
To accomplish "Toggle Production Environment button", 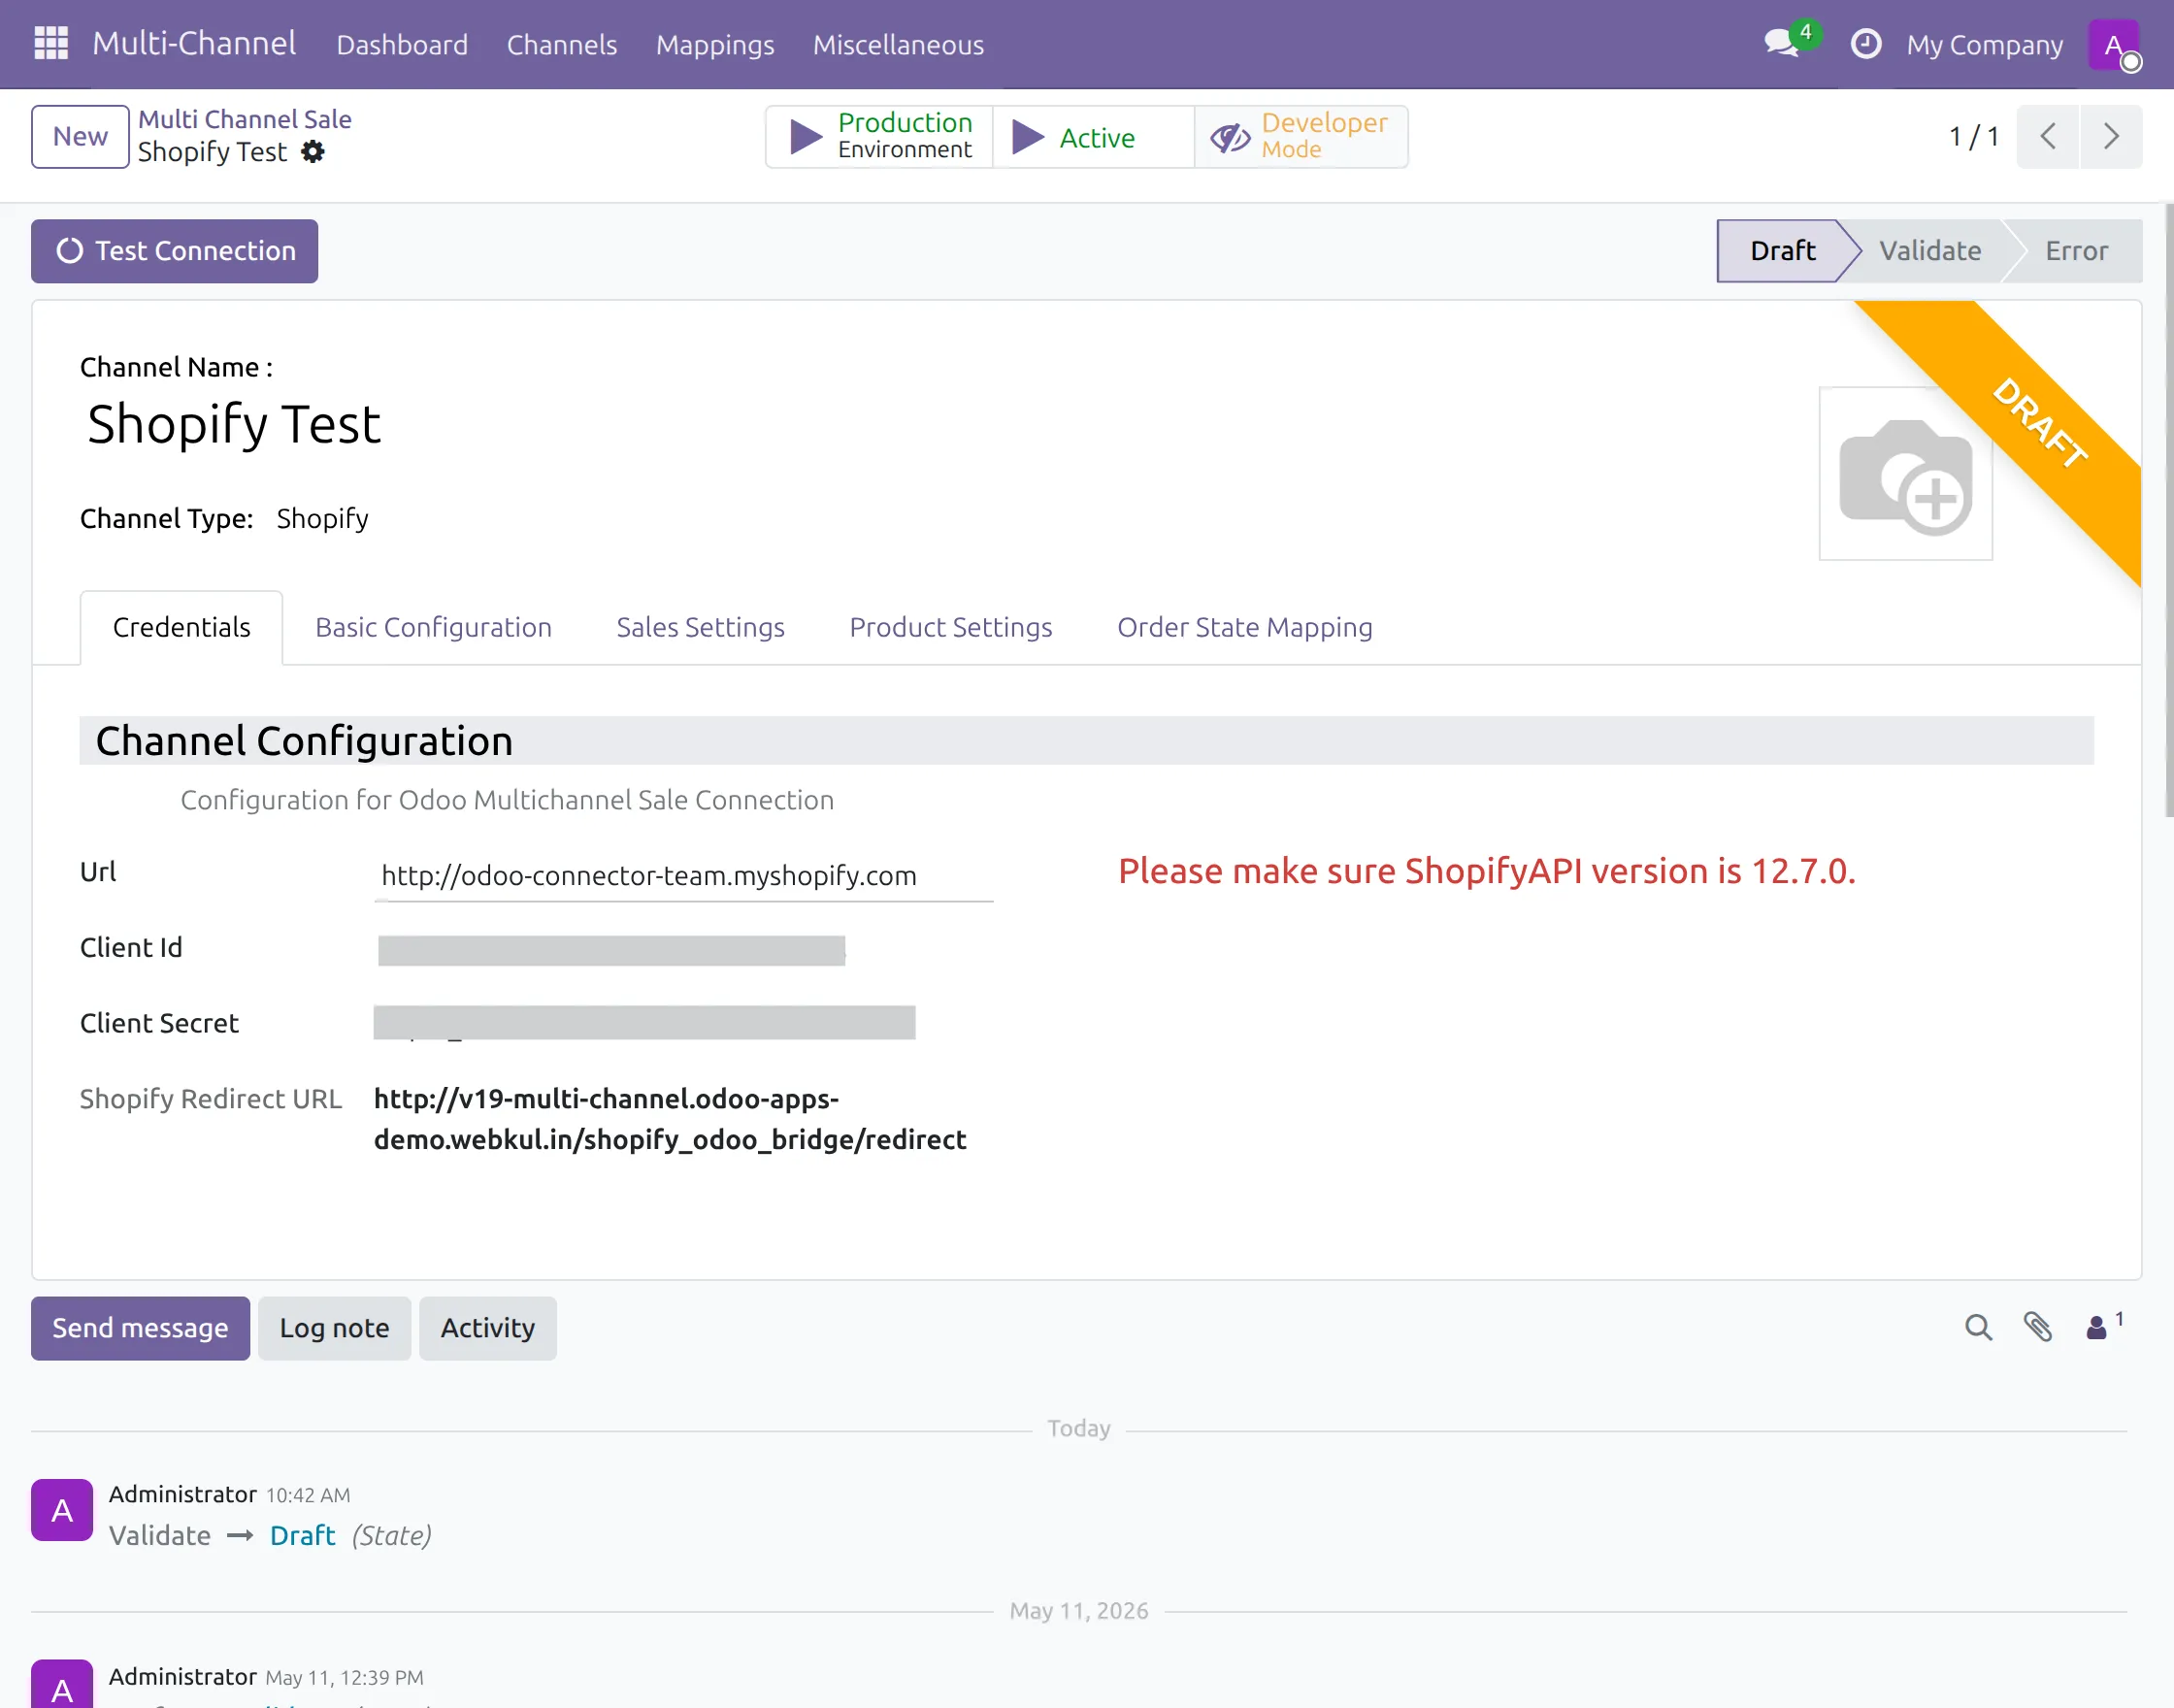I will click(x=880, y=137).
